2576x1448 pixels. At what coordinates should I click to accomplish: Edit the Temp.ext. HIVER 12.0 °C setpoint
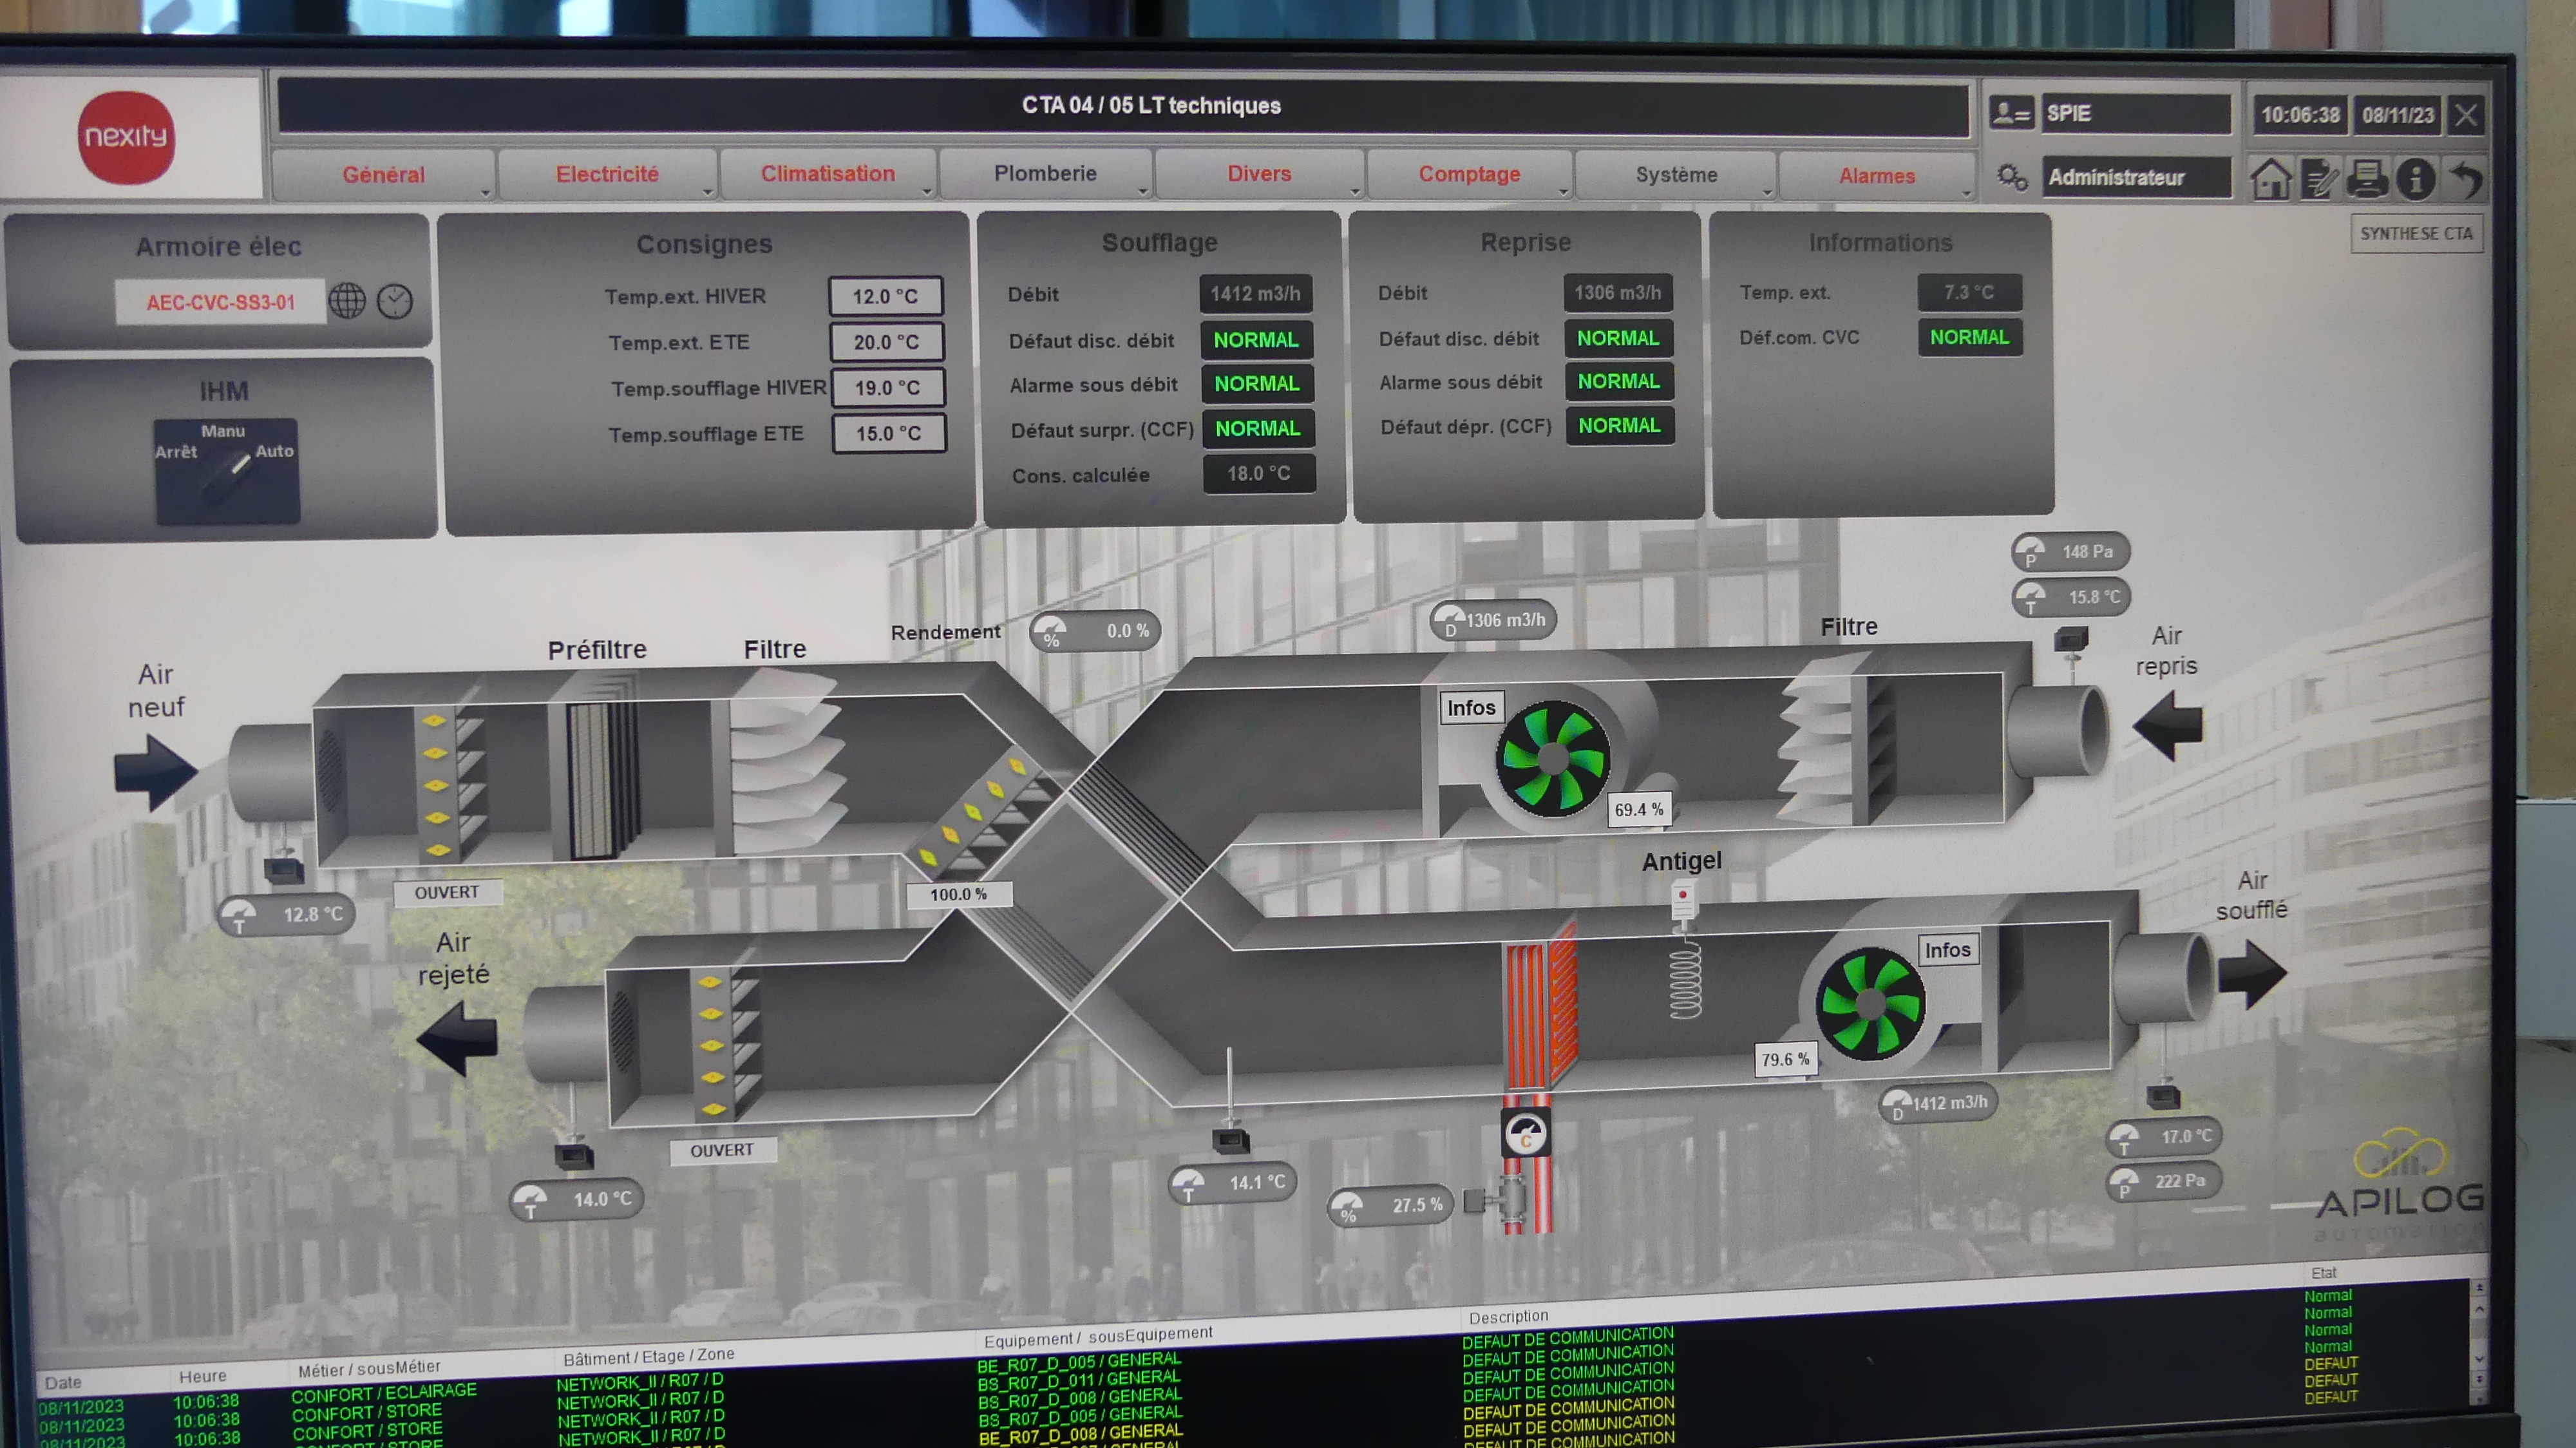[885, 296]
